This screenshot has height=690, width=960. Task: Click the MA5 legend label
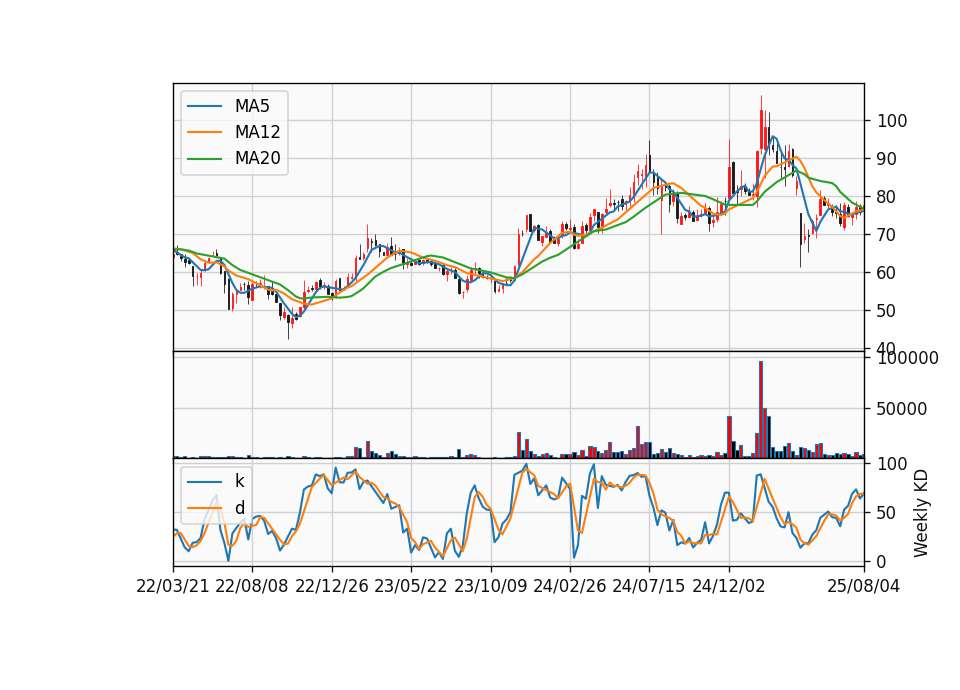252,106
